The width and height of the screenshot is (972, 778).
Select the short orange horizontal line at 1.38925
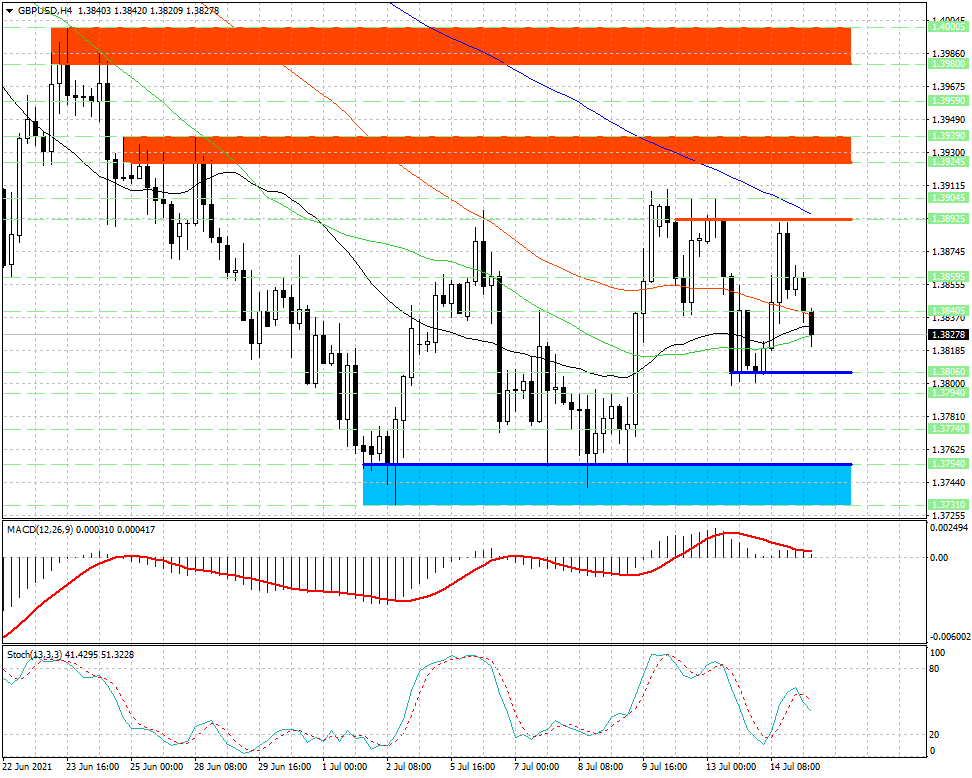762,219
